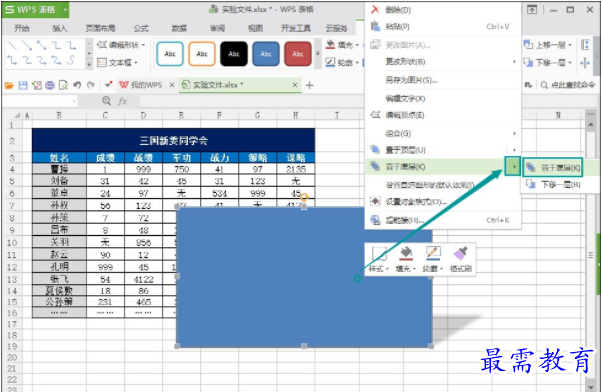Choose 删除(D) in the context menu

pos(443,10)
